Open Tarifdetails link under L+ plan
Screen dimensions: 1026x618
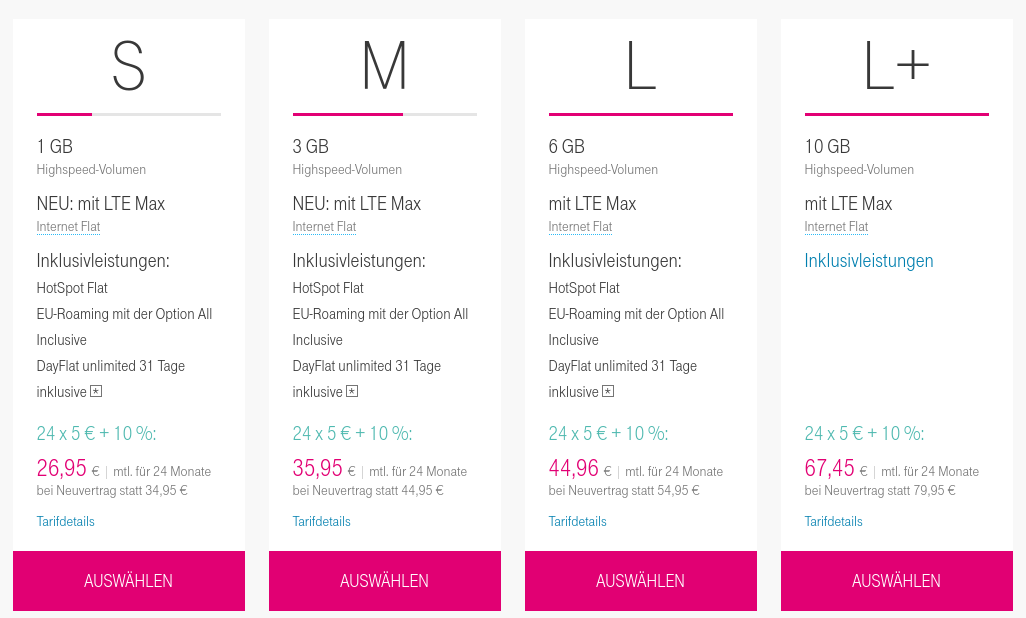[834, 521]
